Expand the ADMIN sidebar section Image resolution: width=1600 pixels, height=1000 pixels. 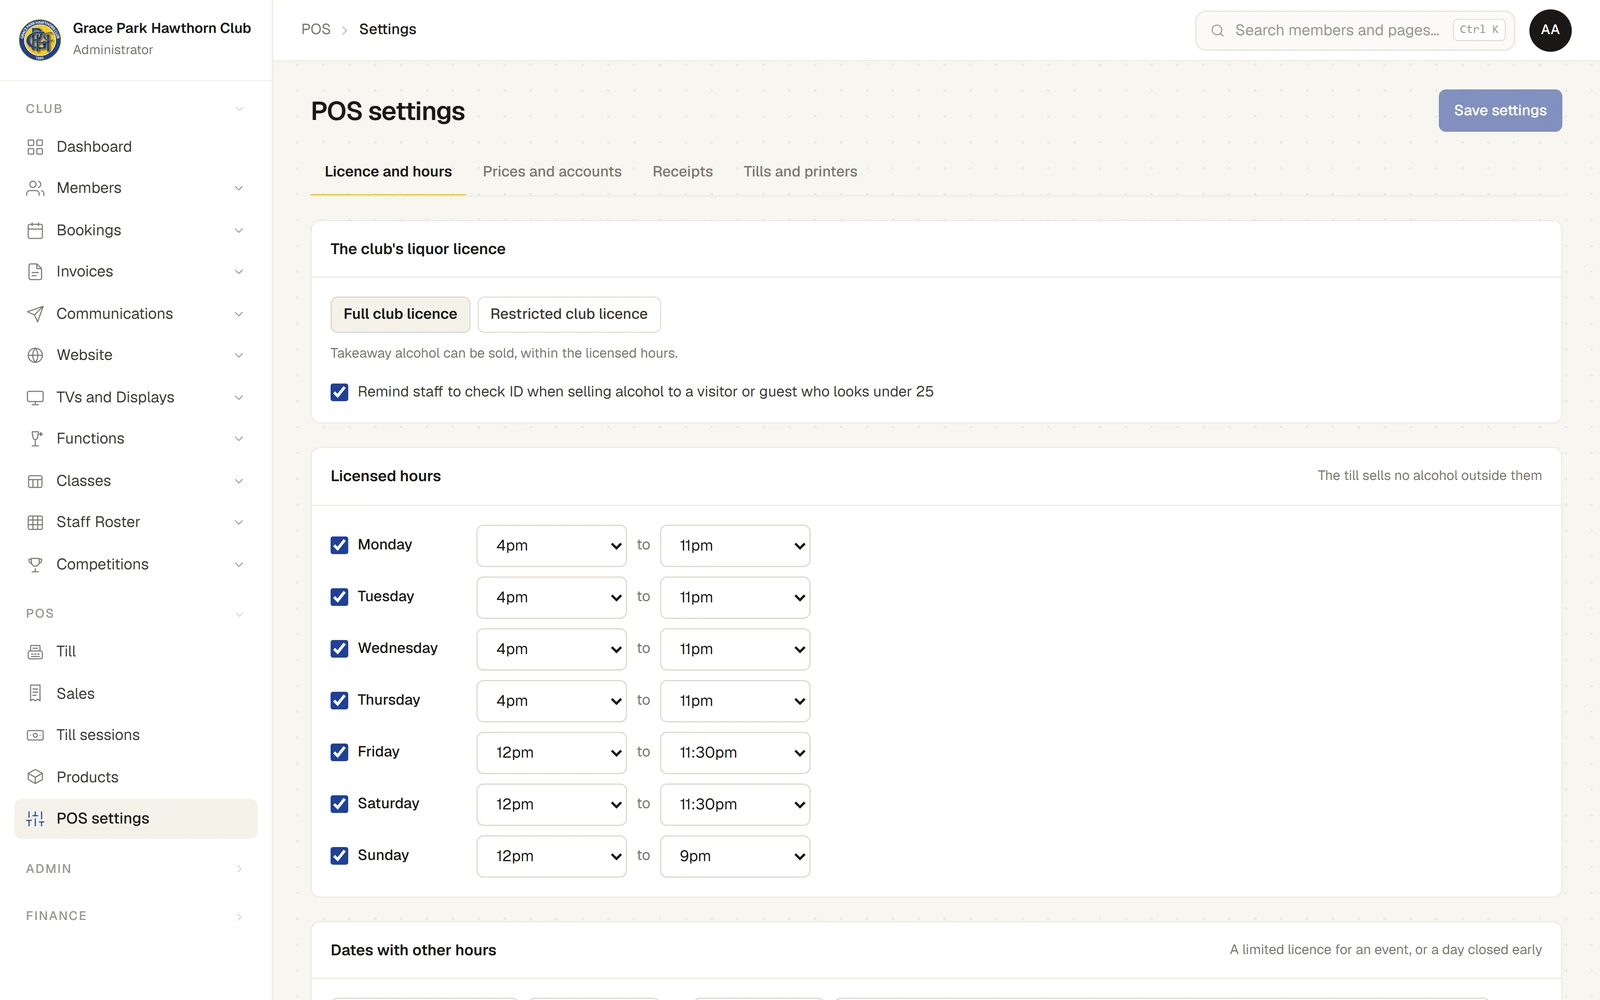point(135,869)
